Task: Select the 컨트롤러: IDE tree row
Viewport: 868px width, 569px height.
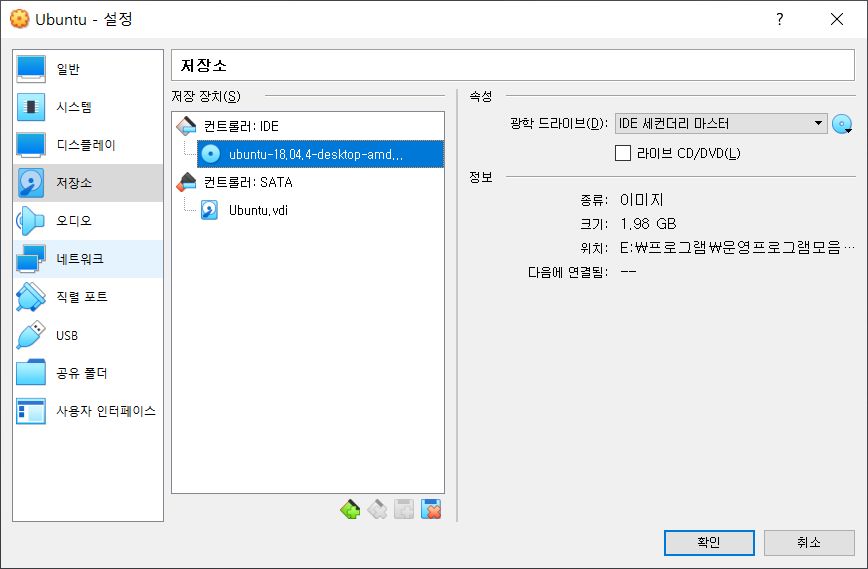Action: 308,126
